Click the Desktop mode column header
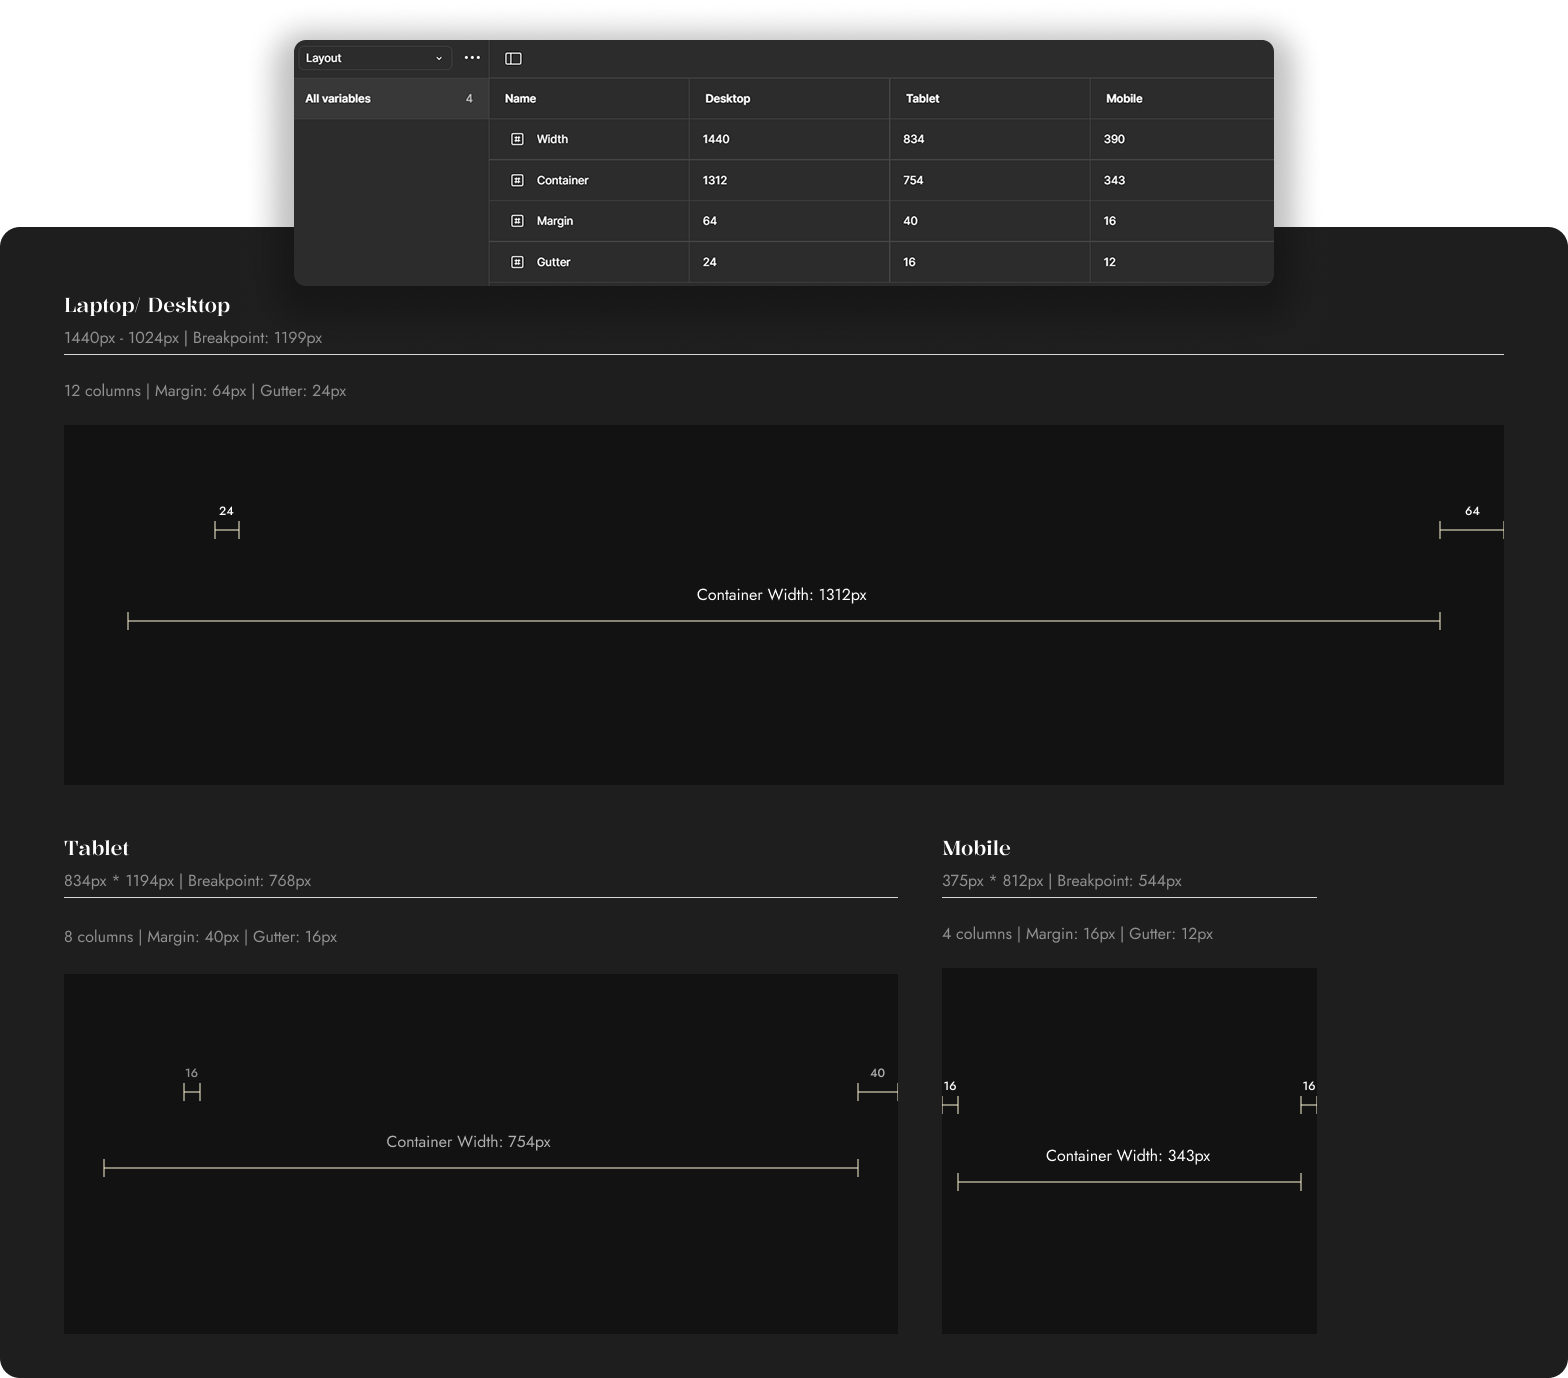This screenshot has width=1568, height=1378. pos(727,99)
